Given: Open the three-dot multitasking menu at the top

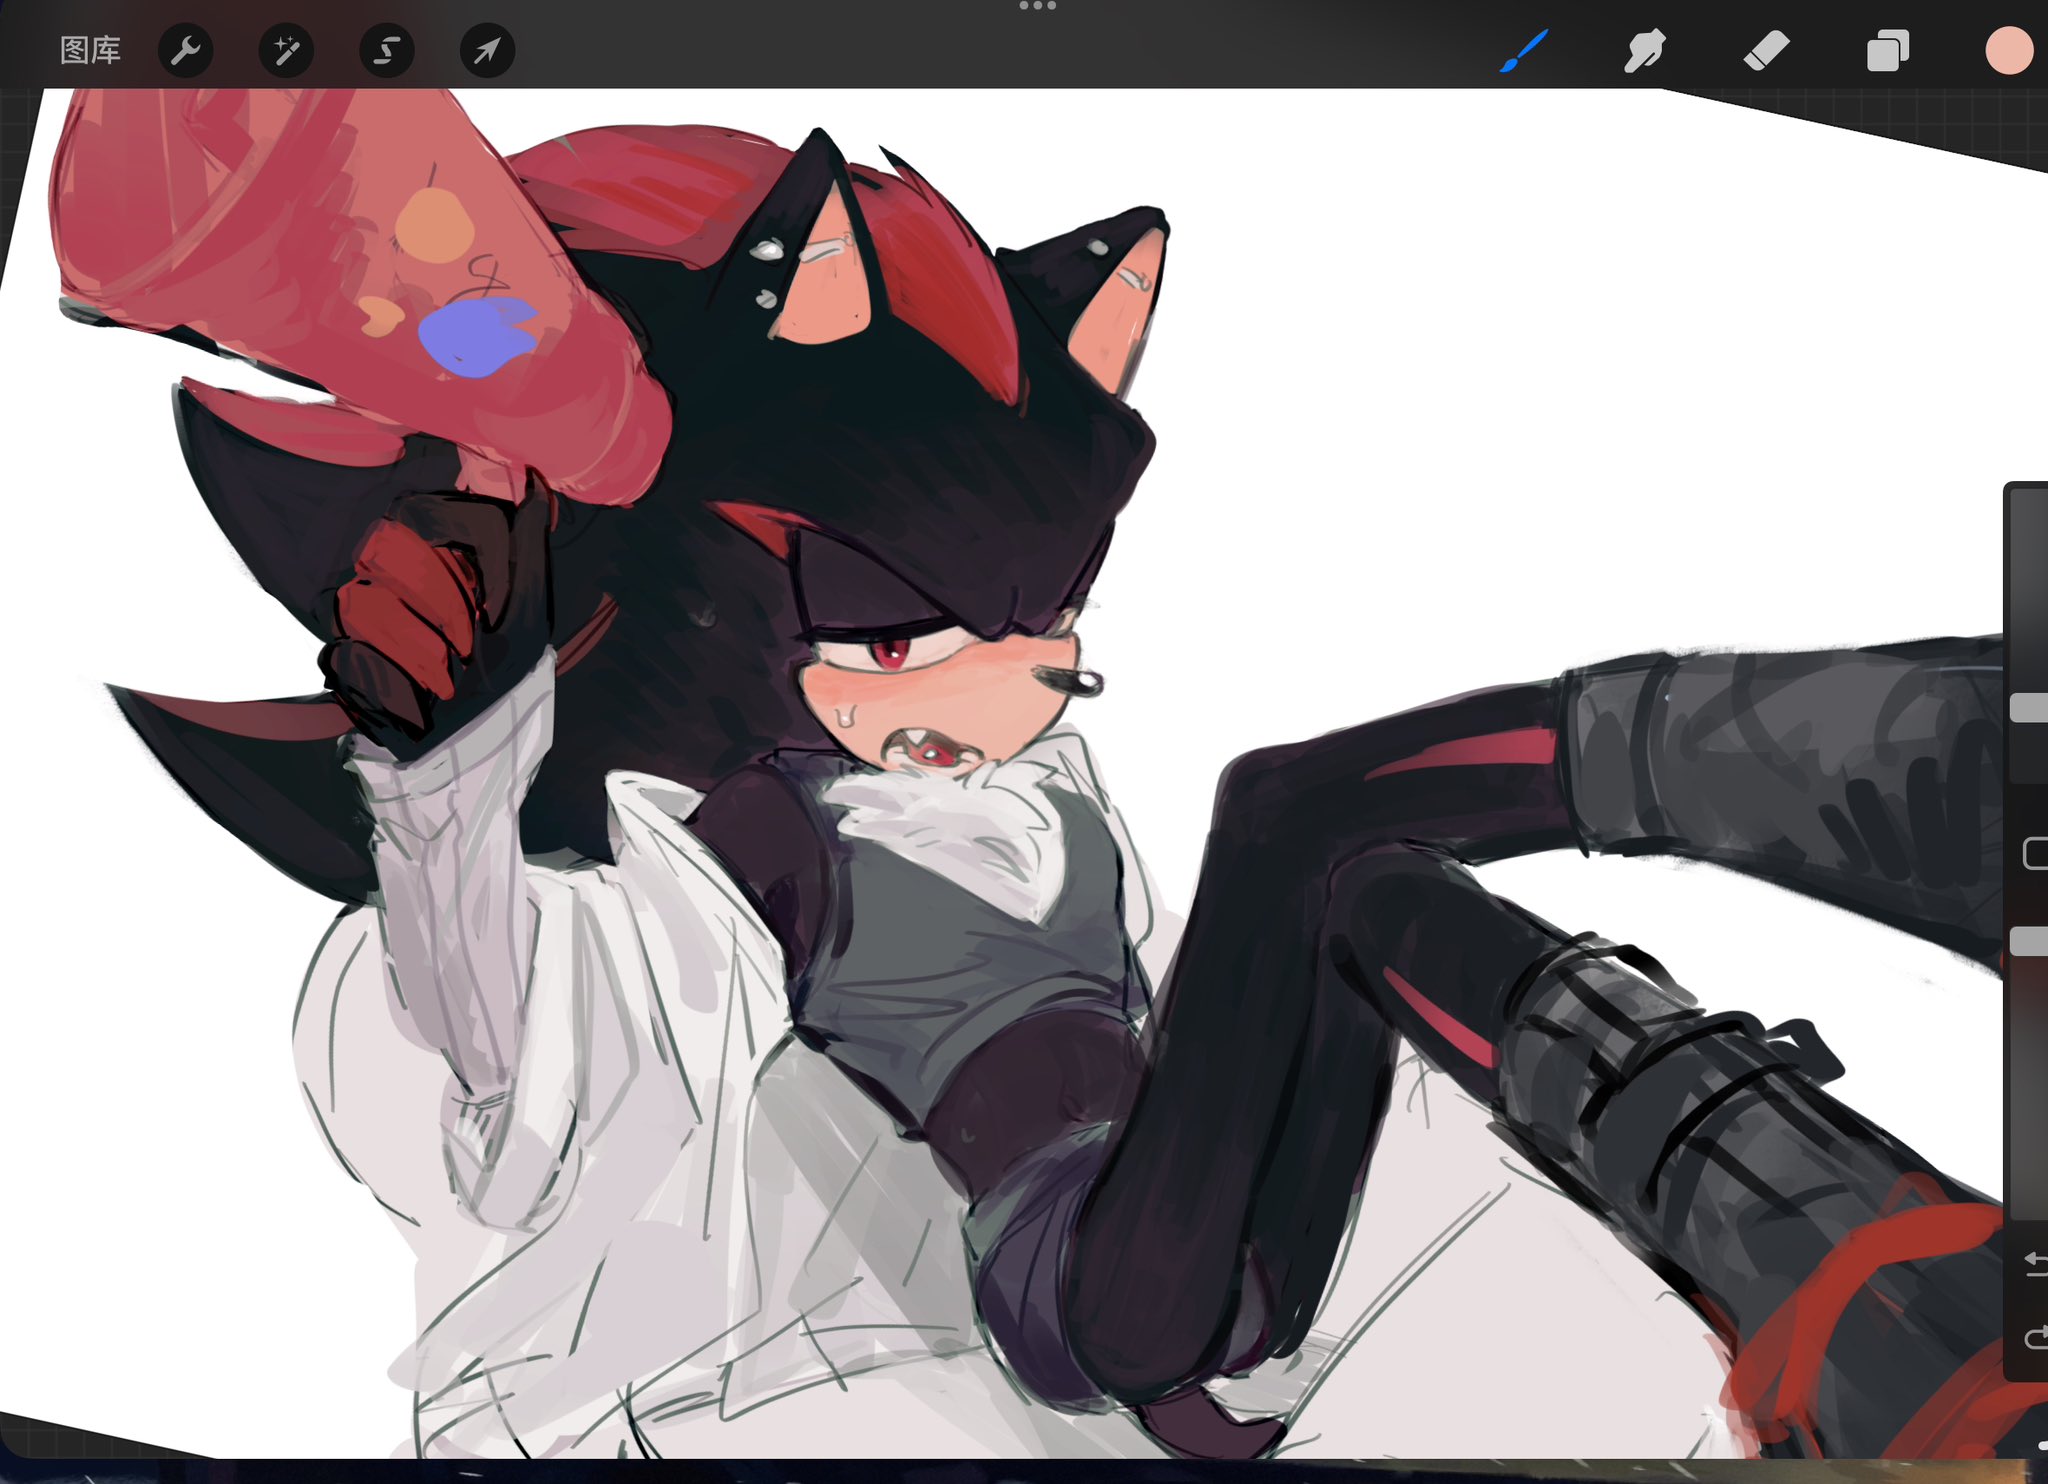Looking at the screenshot, I should 1037,7.
